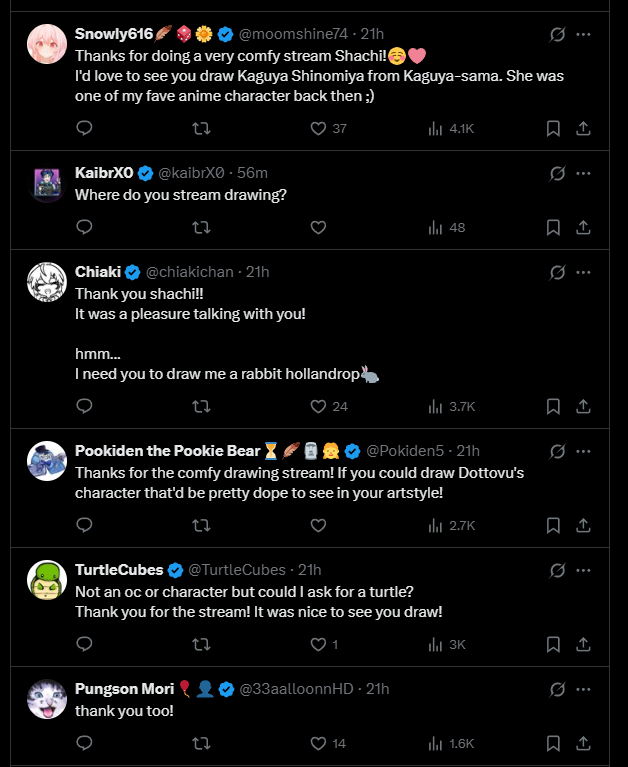
Task: Visit @TurtleCubes handle link
Action: click(x=237, y=569)
